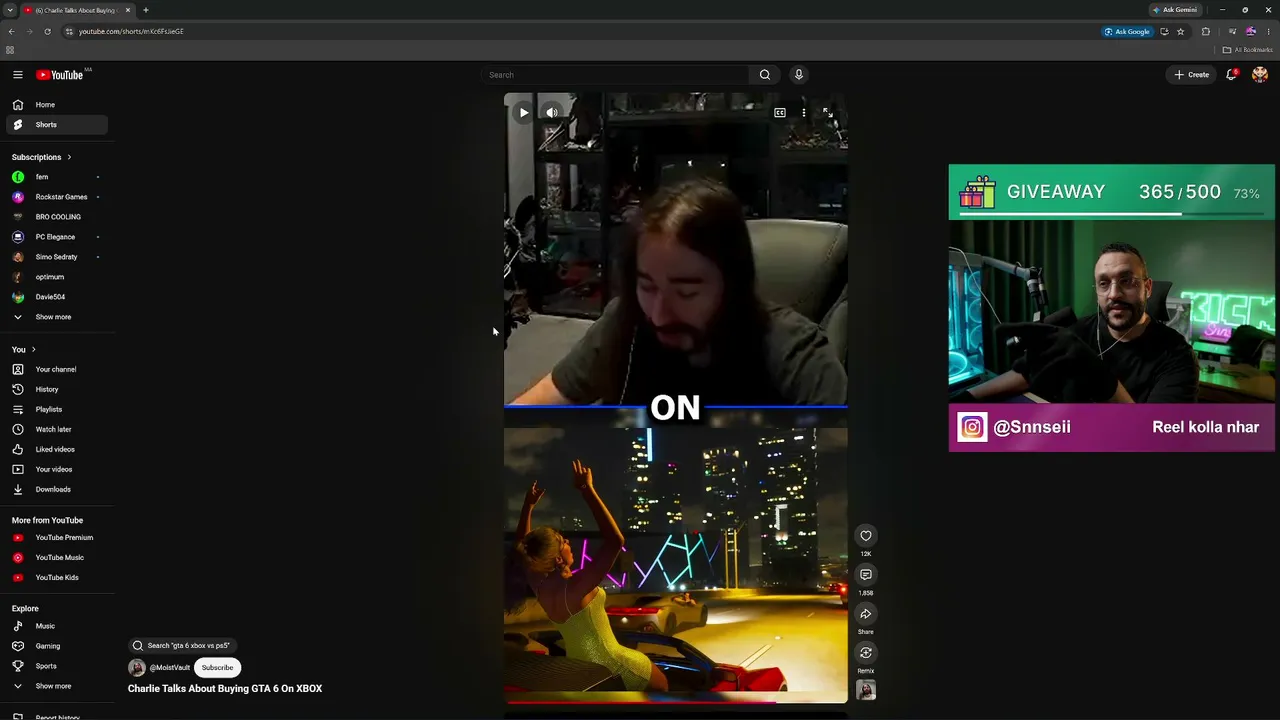Play the Shorts video
Screen dimensions: 1280x720
[523, 113]
